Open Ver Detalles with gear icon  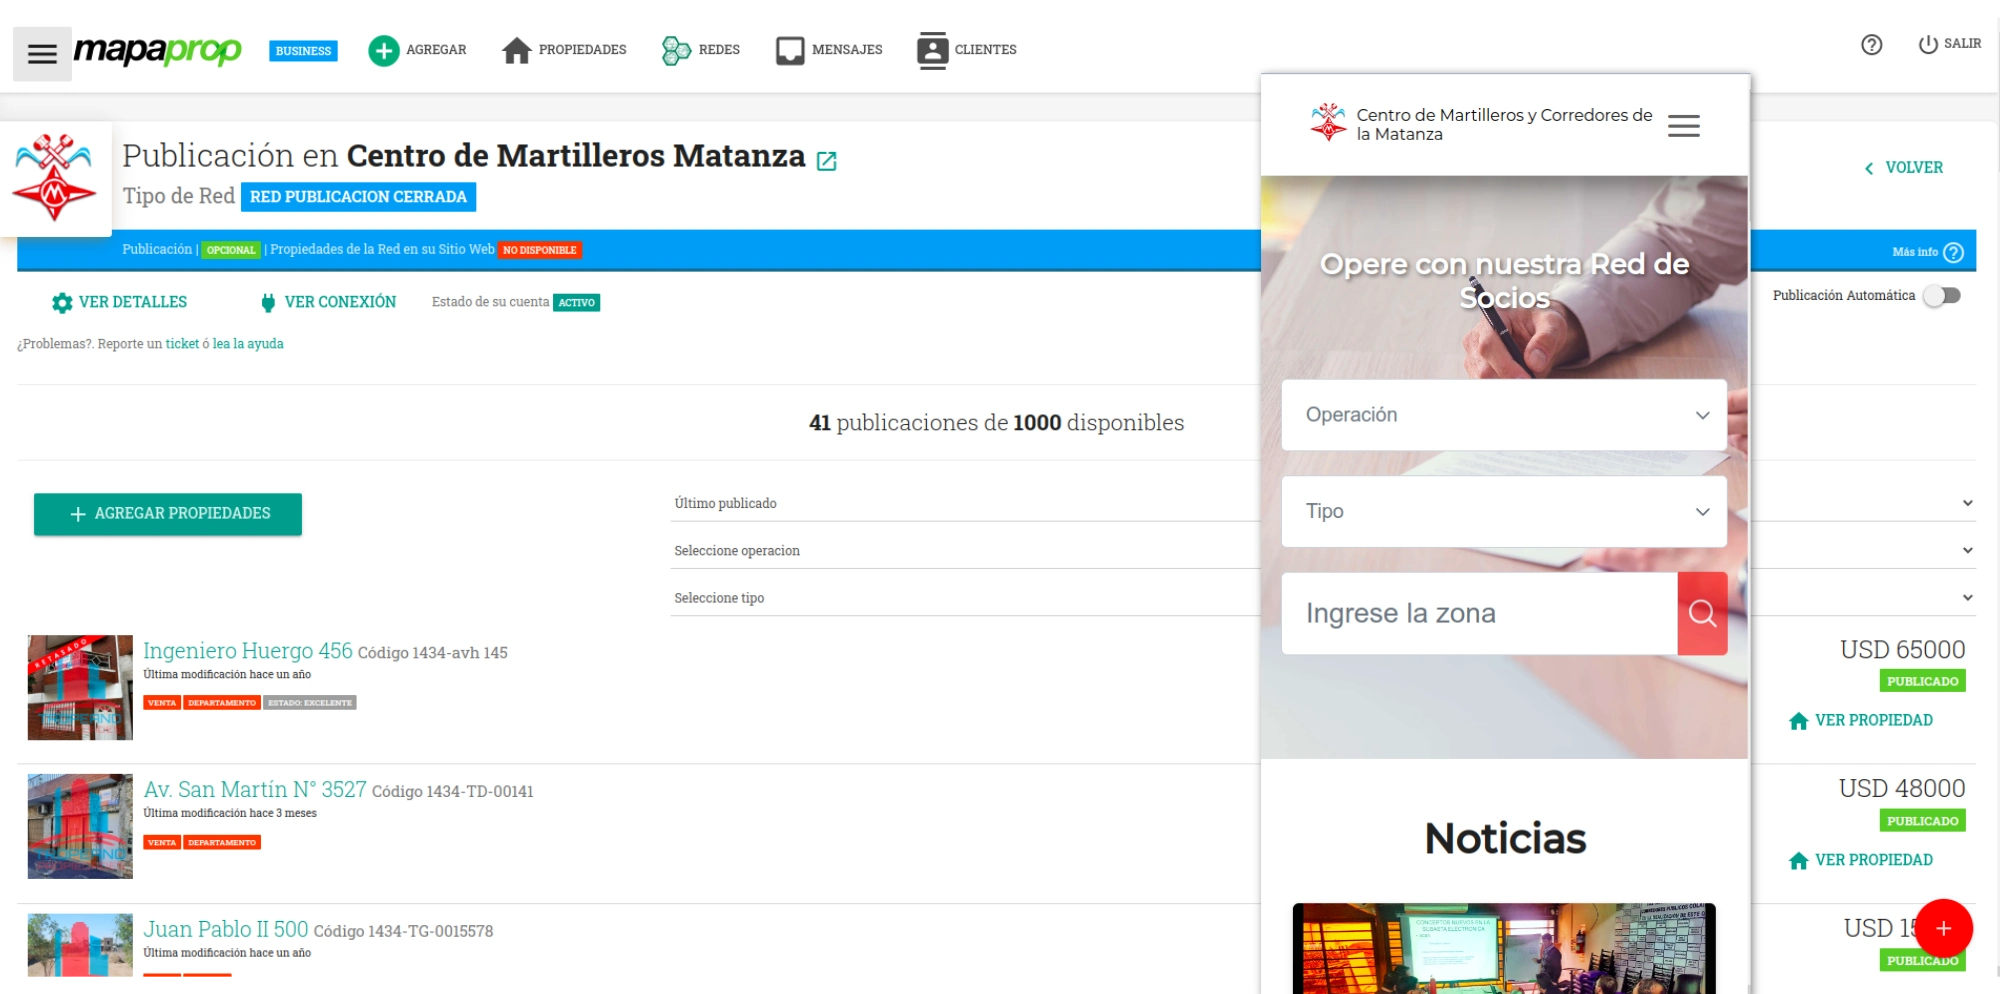pyautogui.click(x=119, y=302)
